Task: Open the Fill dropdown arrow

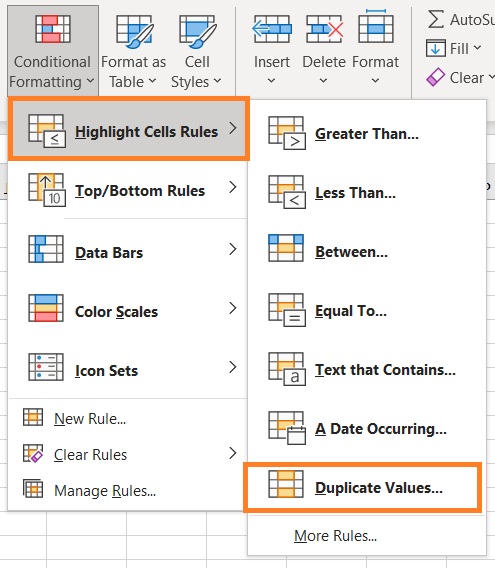Action: point(477,48)
